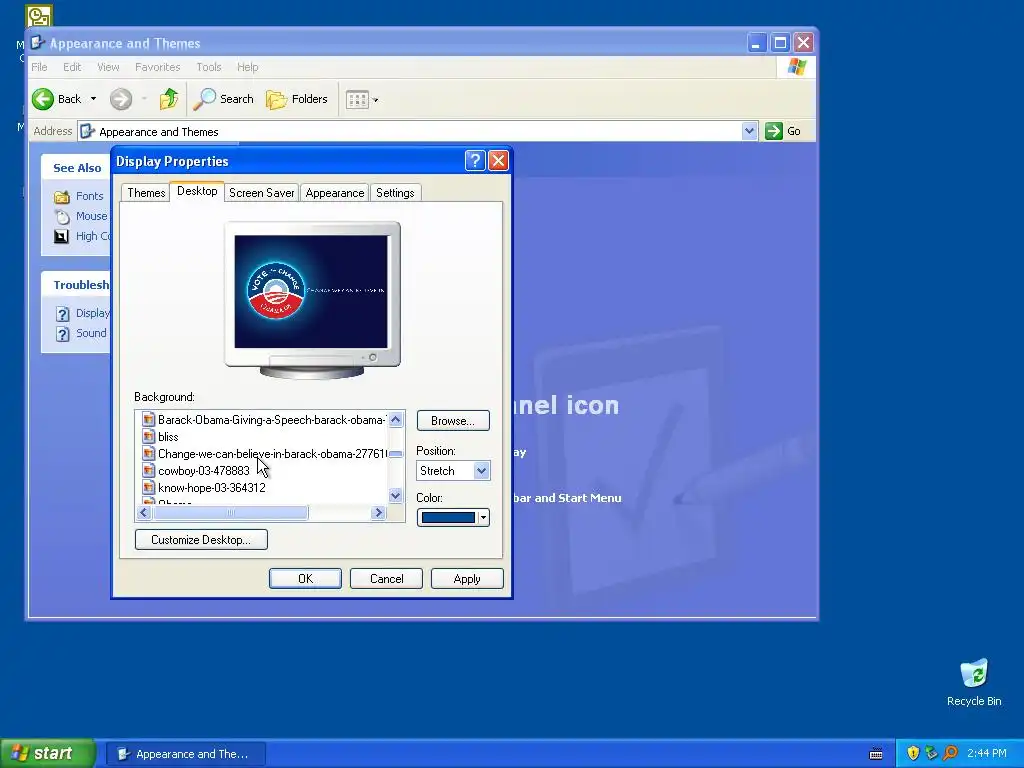Open the Fonts folder link

(89, 196)
